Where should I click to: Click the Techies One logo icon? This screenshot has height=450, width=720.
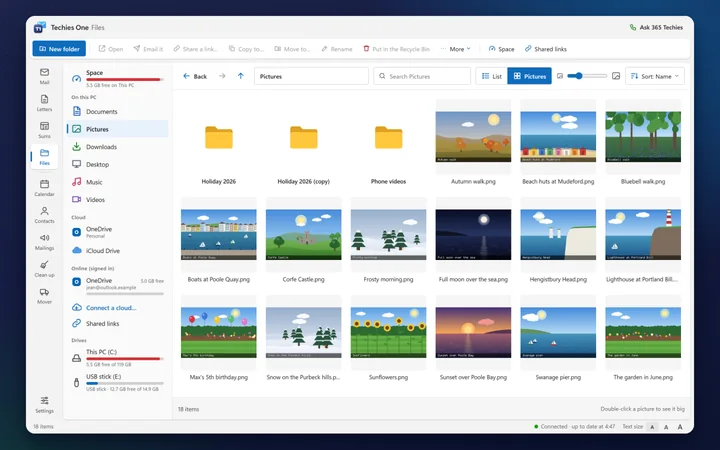coord(40,28)
